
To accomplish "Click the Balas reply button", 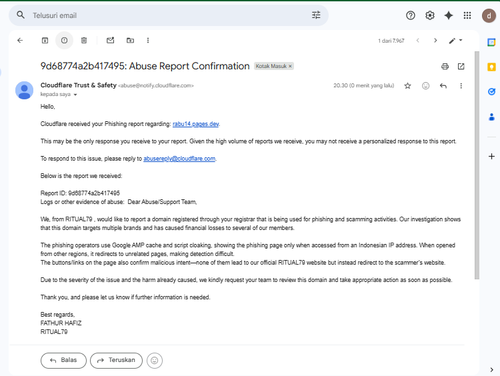I will (x=63, y=360).
